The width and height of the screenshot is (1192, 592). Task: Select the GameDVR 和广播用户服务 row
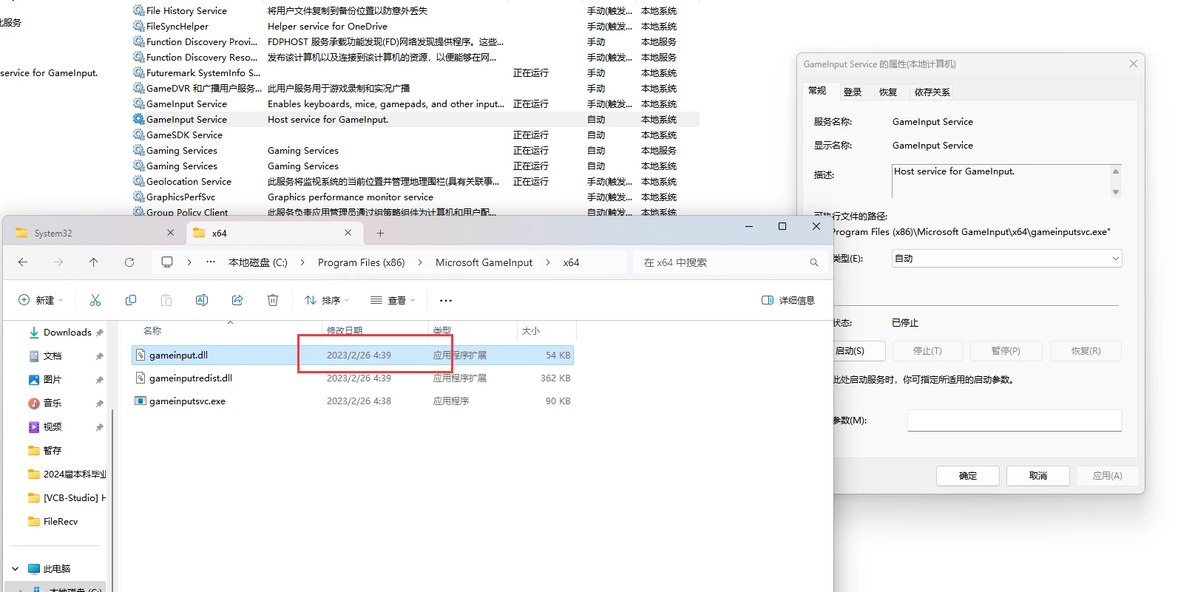click(x=414, y=88)
